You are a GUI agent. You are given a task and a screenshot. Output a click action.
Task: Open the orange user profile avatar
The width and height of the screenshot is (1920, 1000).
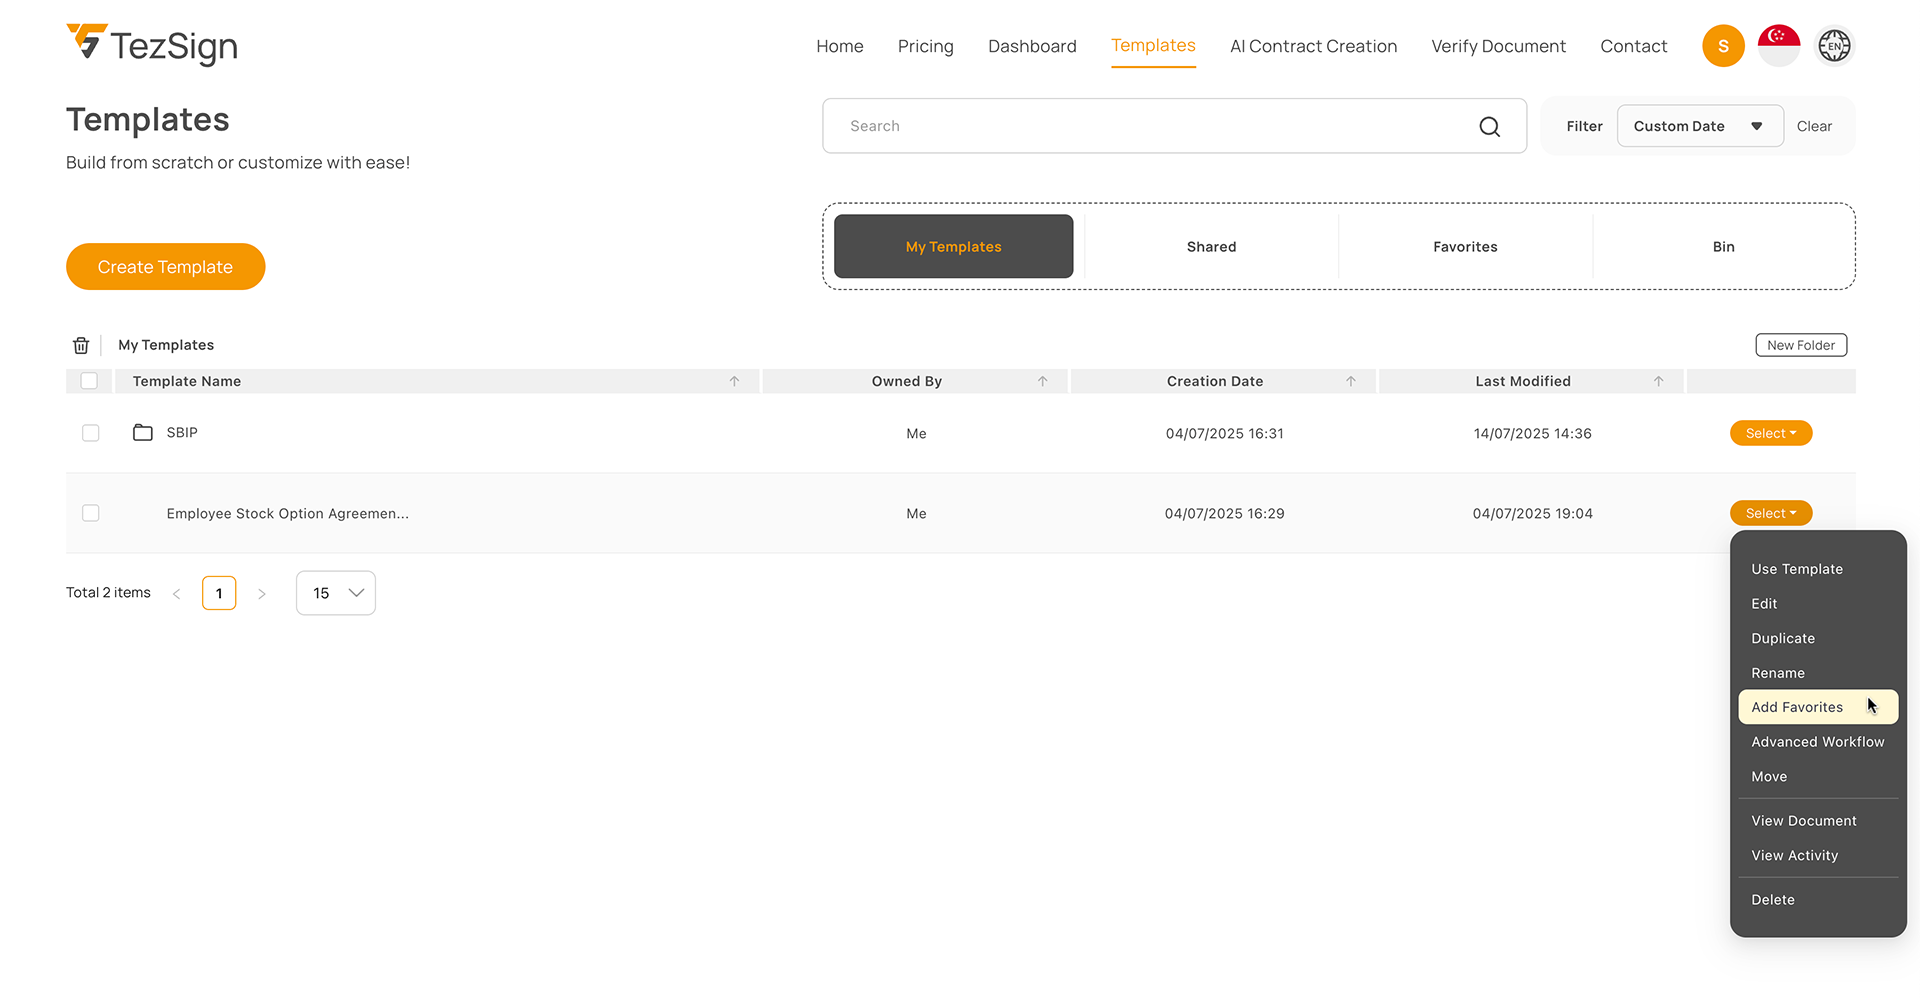1722,46
